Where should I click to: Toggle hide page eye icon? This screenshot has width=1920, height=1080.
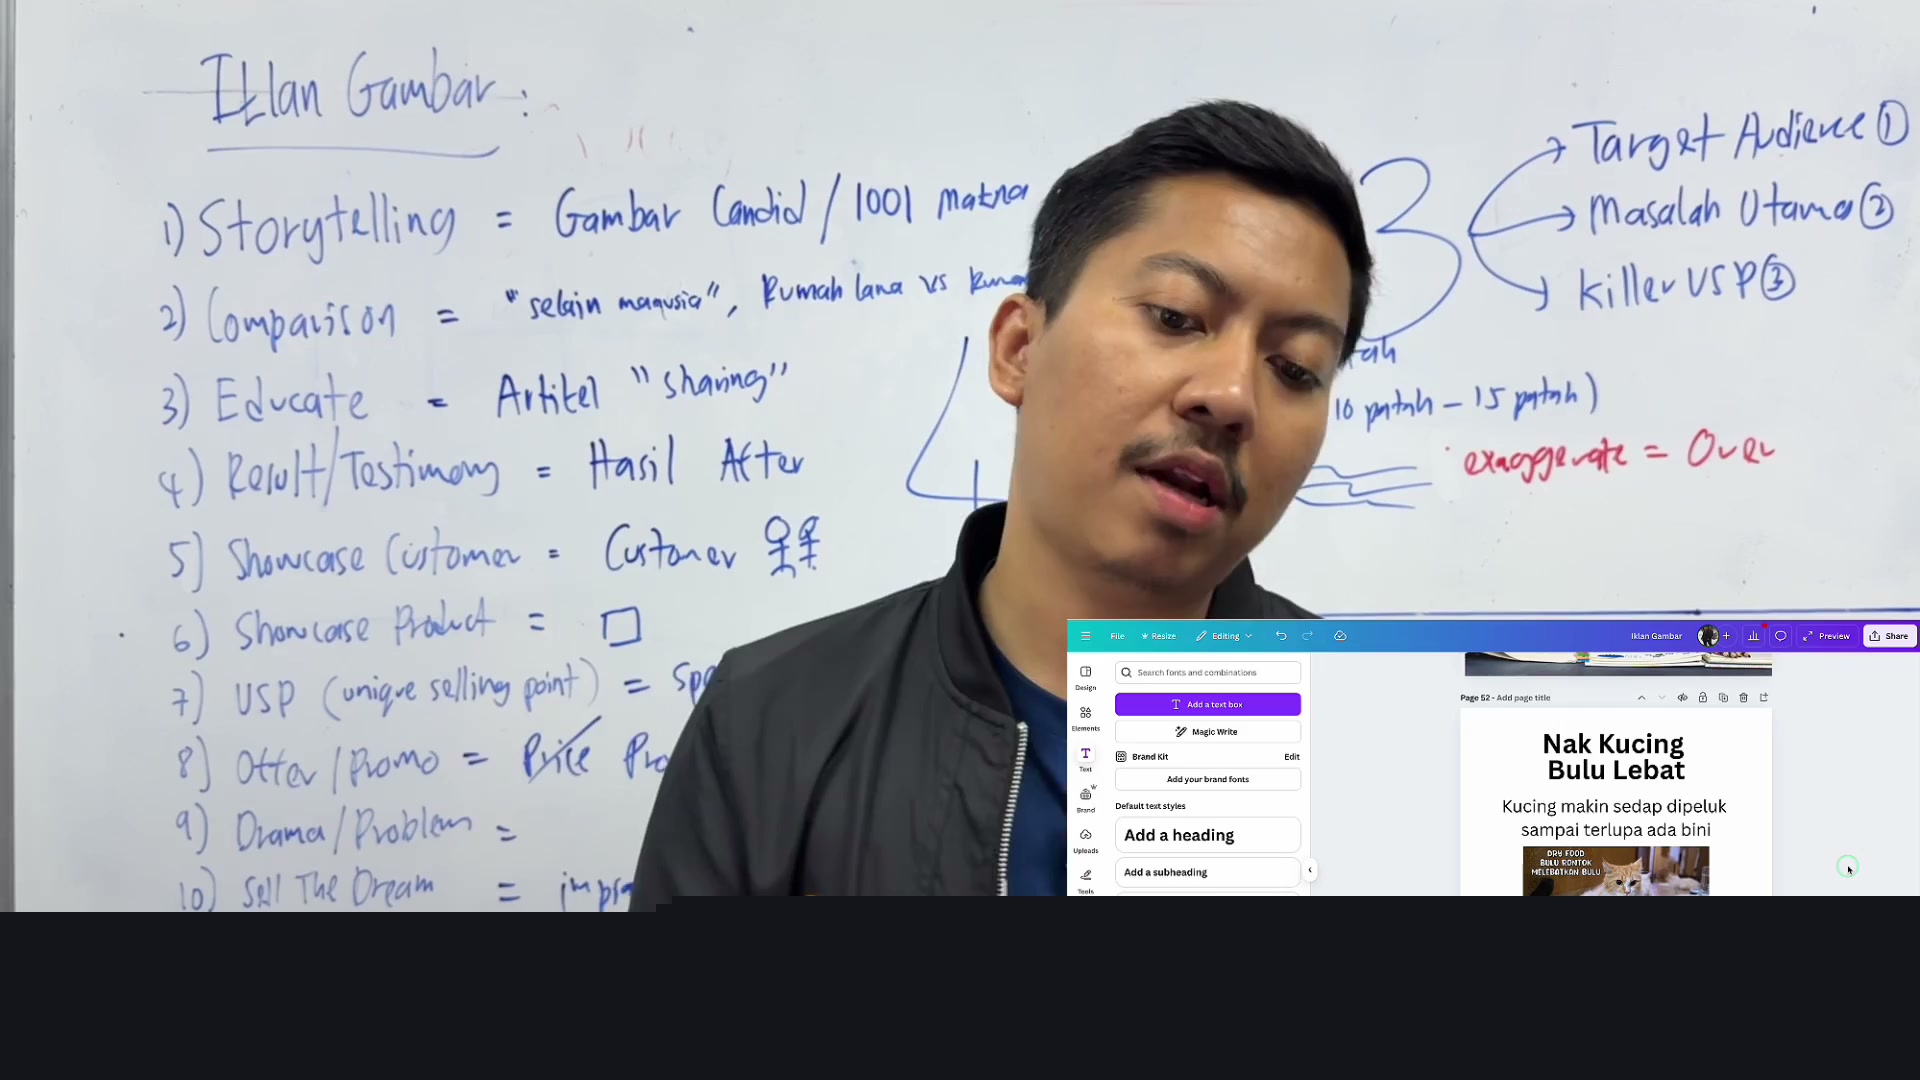pyautogui.click(x=1682, y=698)
